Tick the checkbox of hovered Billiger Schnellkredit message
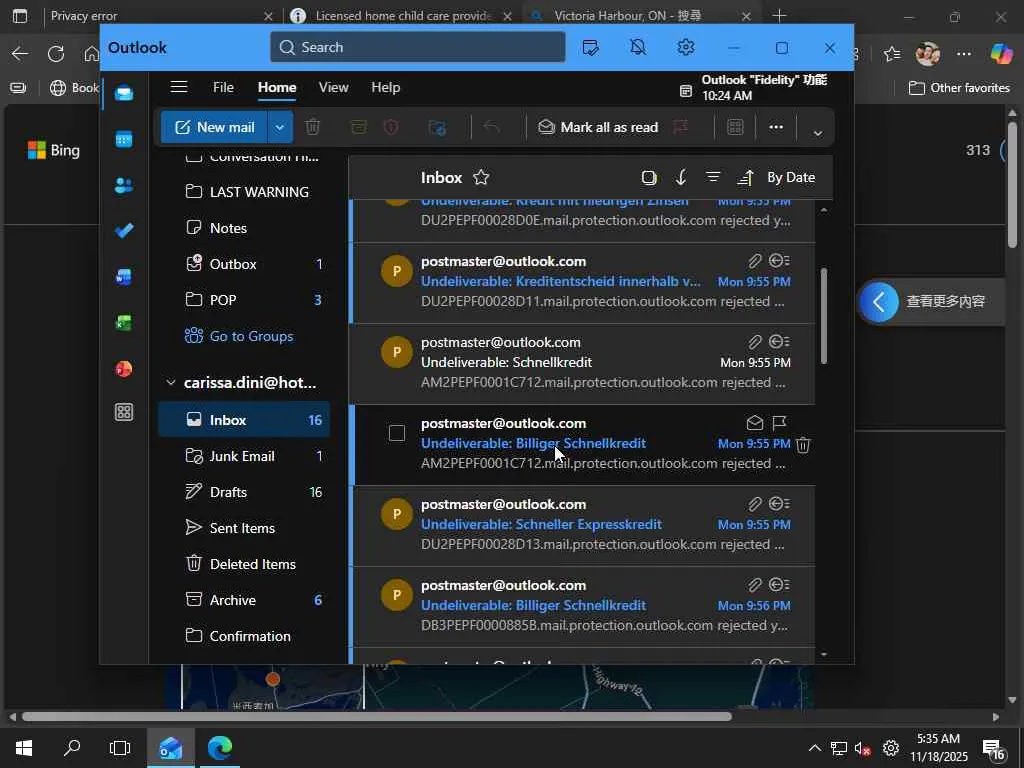 (x=396, y=433)
